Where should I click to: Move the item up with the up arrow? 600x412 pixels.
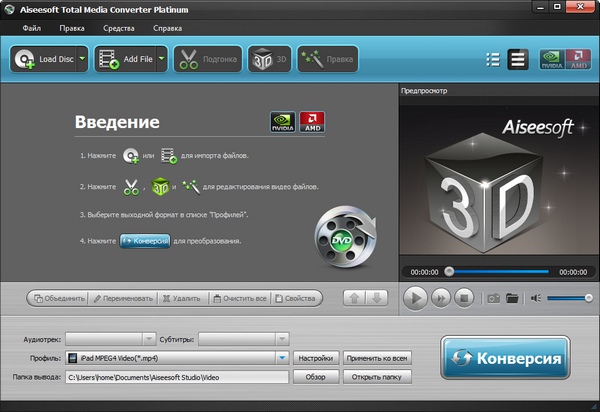point(354,298)
